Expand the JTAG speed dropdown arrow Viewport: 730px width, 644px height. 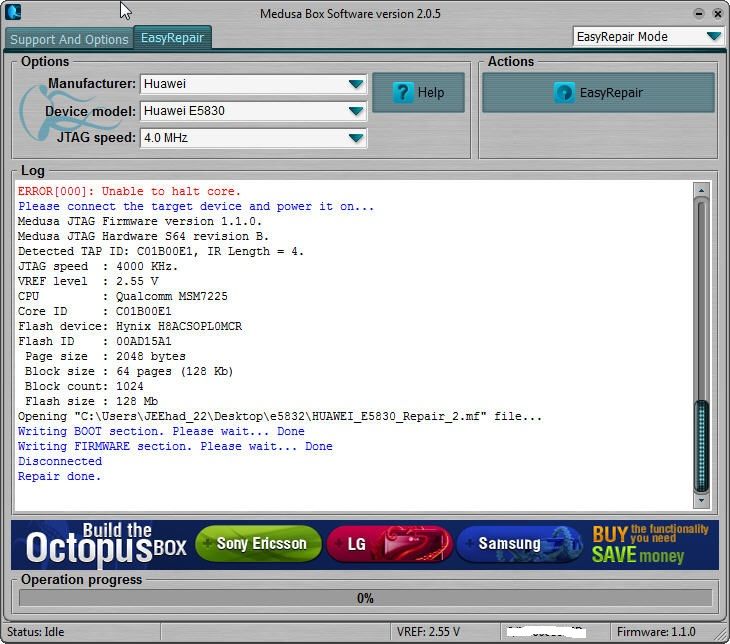tap(356, 138)
